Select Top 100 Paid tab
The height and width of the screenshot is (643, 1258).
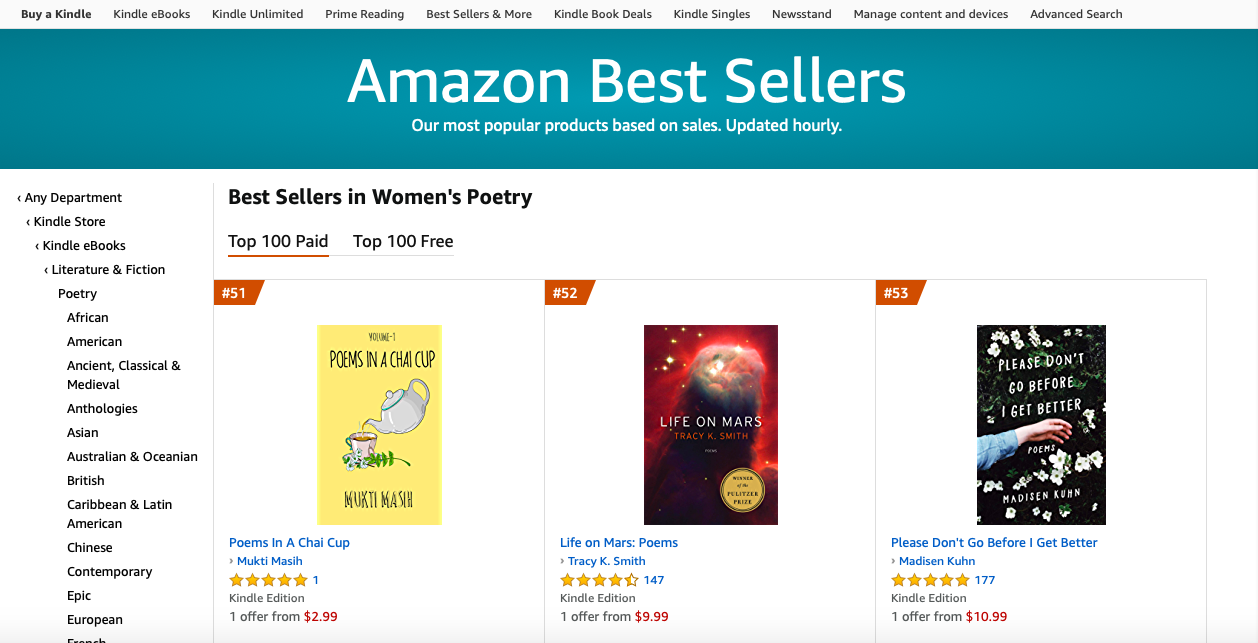(278, 241)
